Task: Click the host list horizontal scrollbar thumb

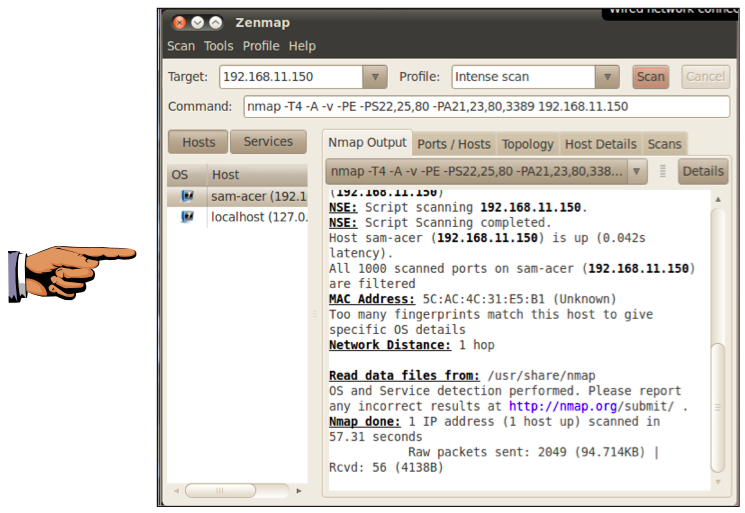Action: tap(220, 491)
